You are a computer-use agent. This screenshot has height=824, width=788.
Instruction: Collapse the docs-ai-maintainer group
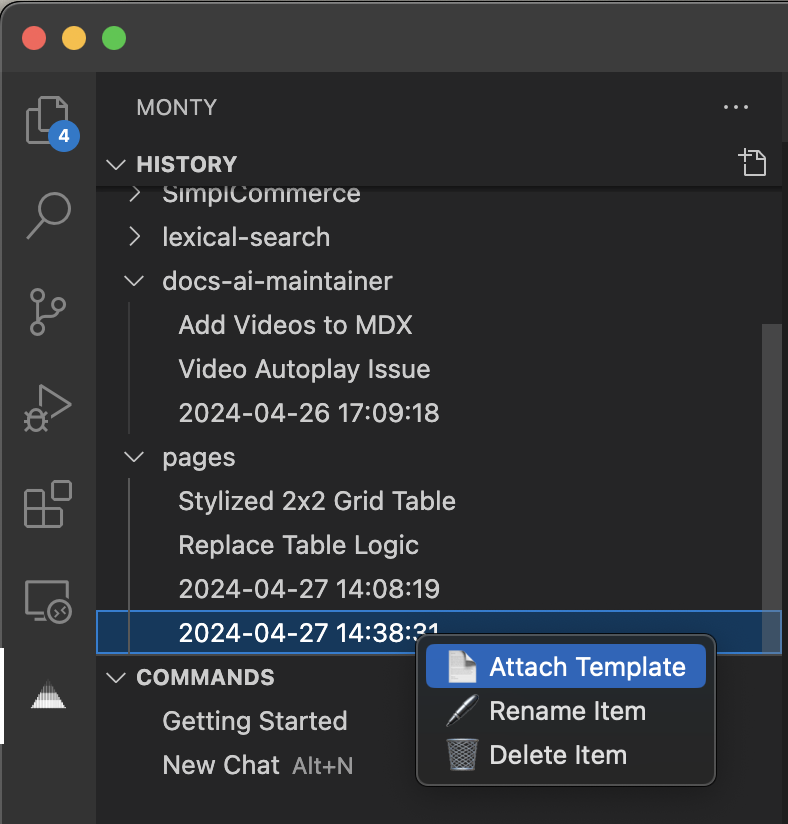click(133, 281)
